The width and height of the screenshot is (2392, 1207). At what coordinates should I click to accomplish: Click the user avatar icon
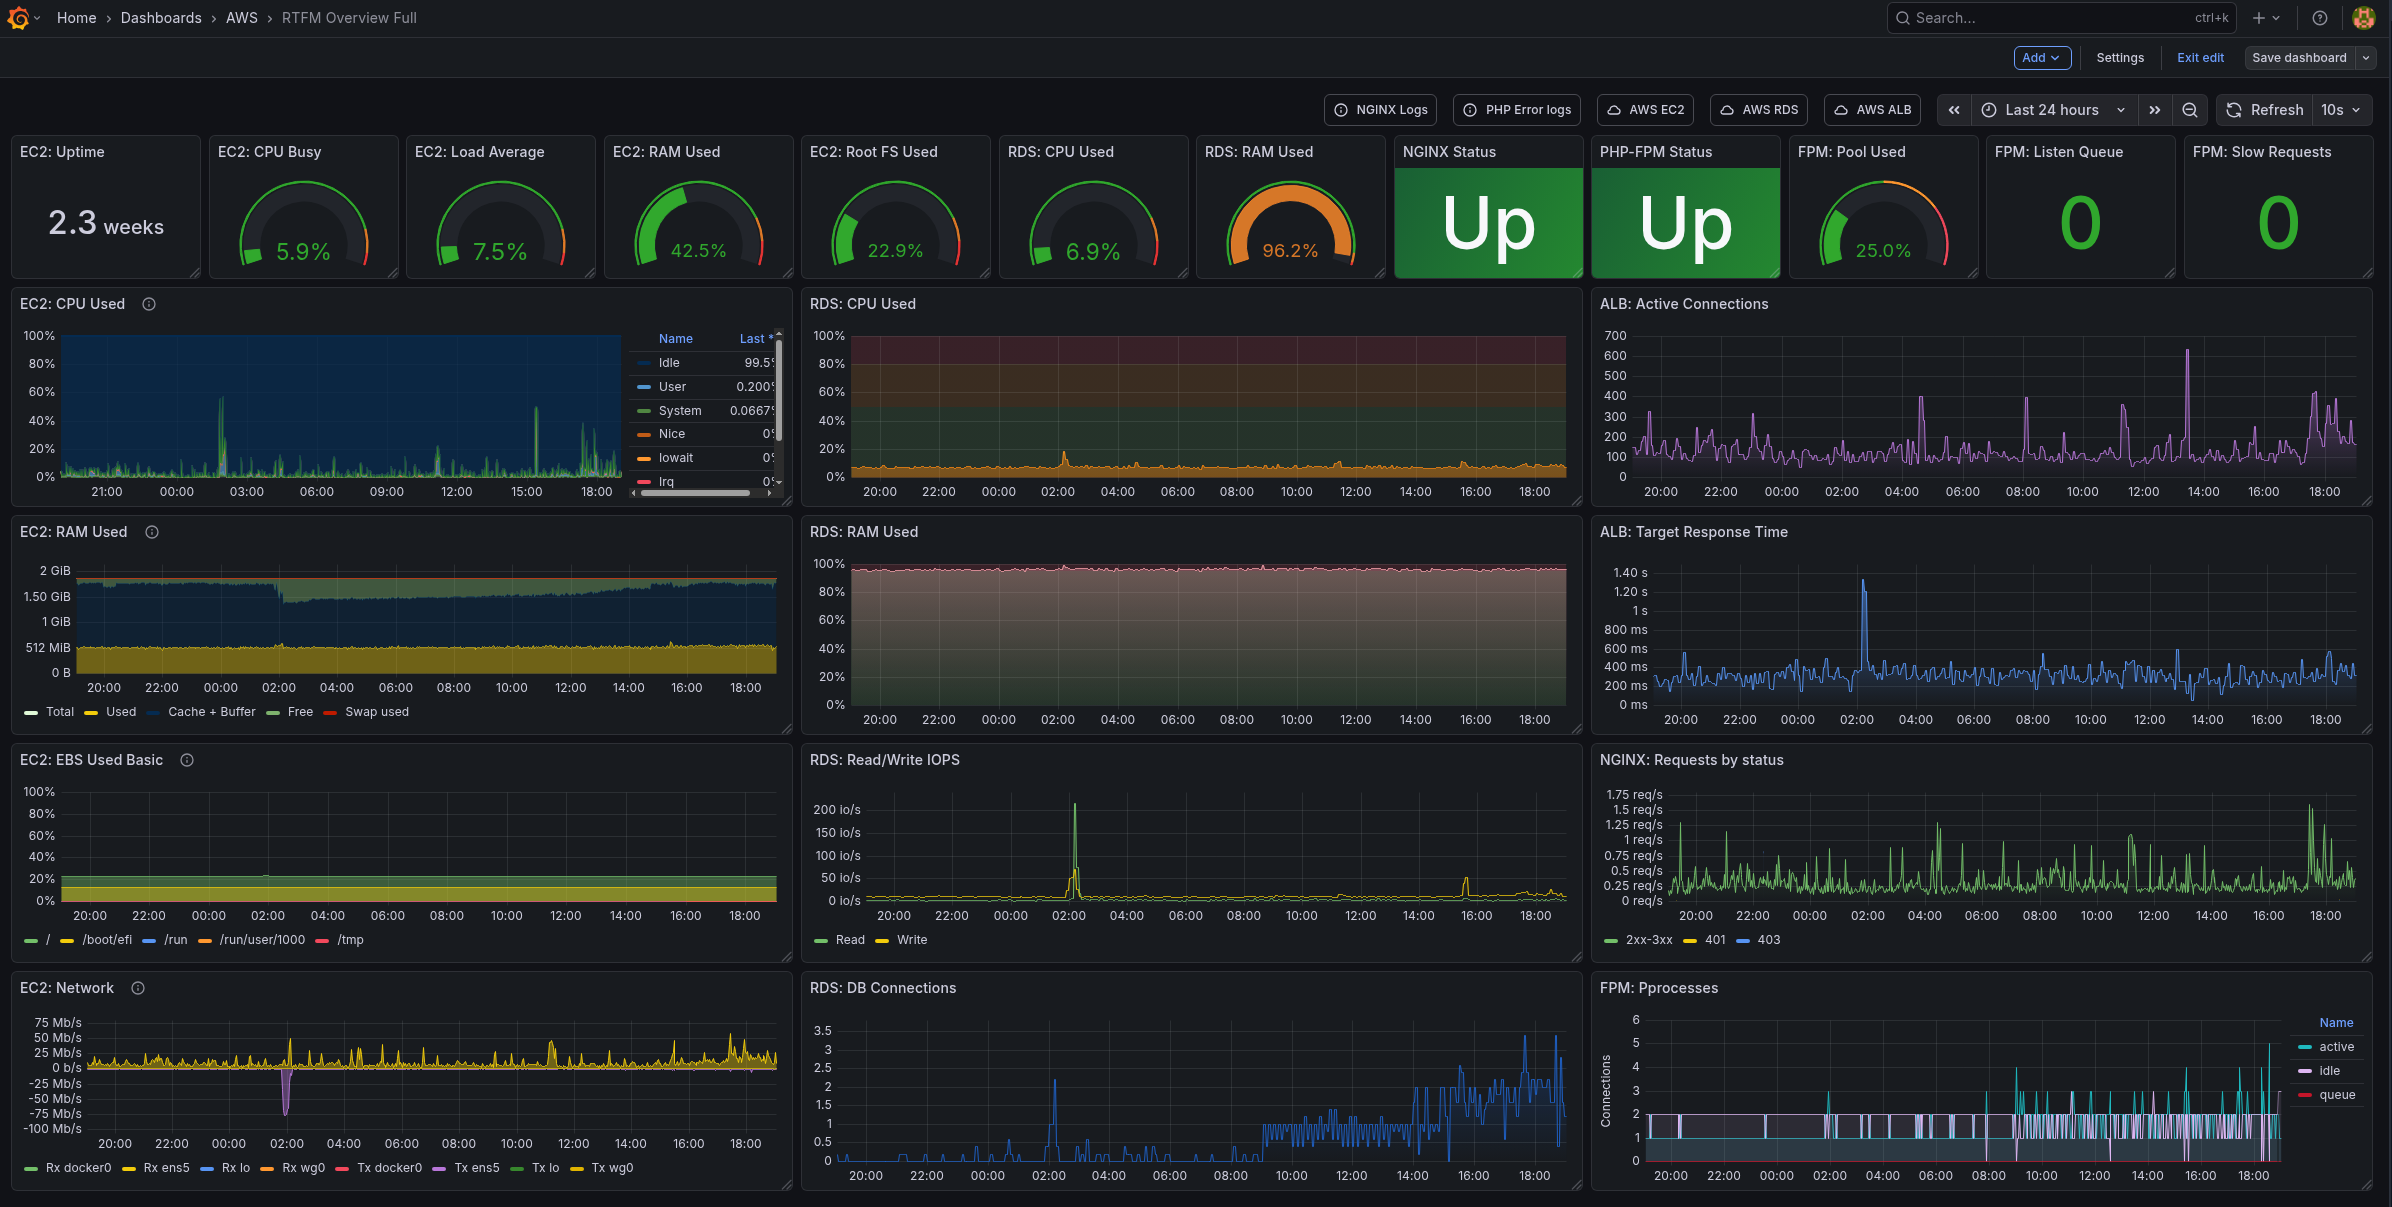2364,18
